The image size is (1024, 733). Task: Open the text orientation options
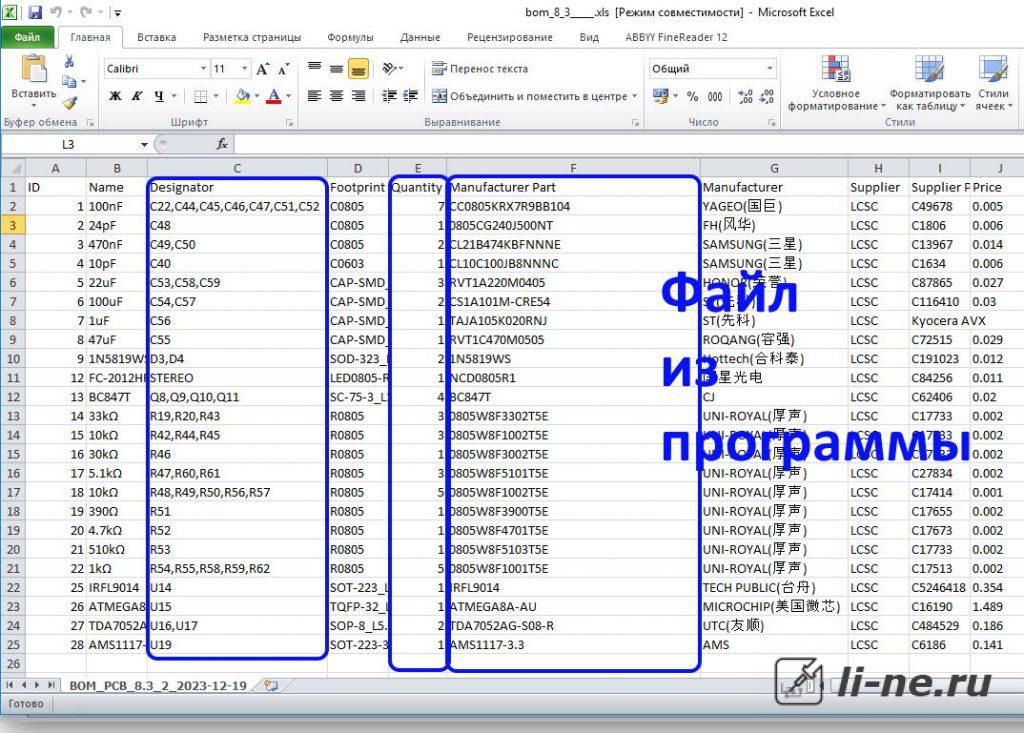click(391, 68)
